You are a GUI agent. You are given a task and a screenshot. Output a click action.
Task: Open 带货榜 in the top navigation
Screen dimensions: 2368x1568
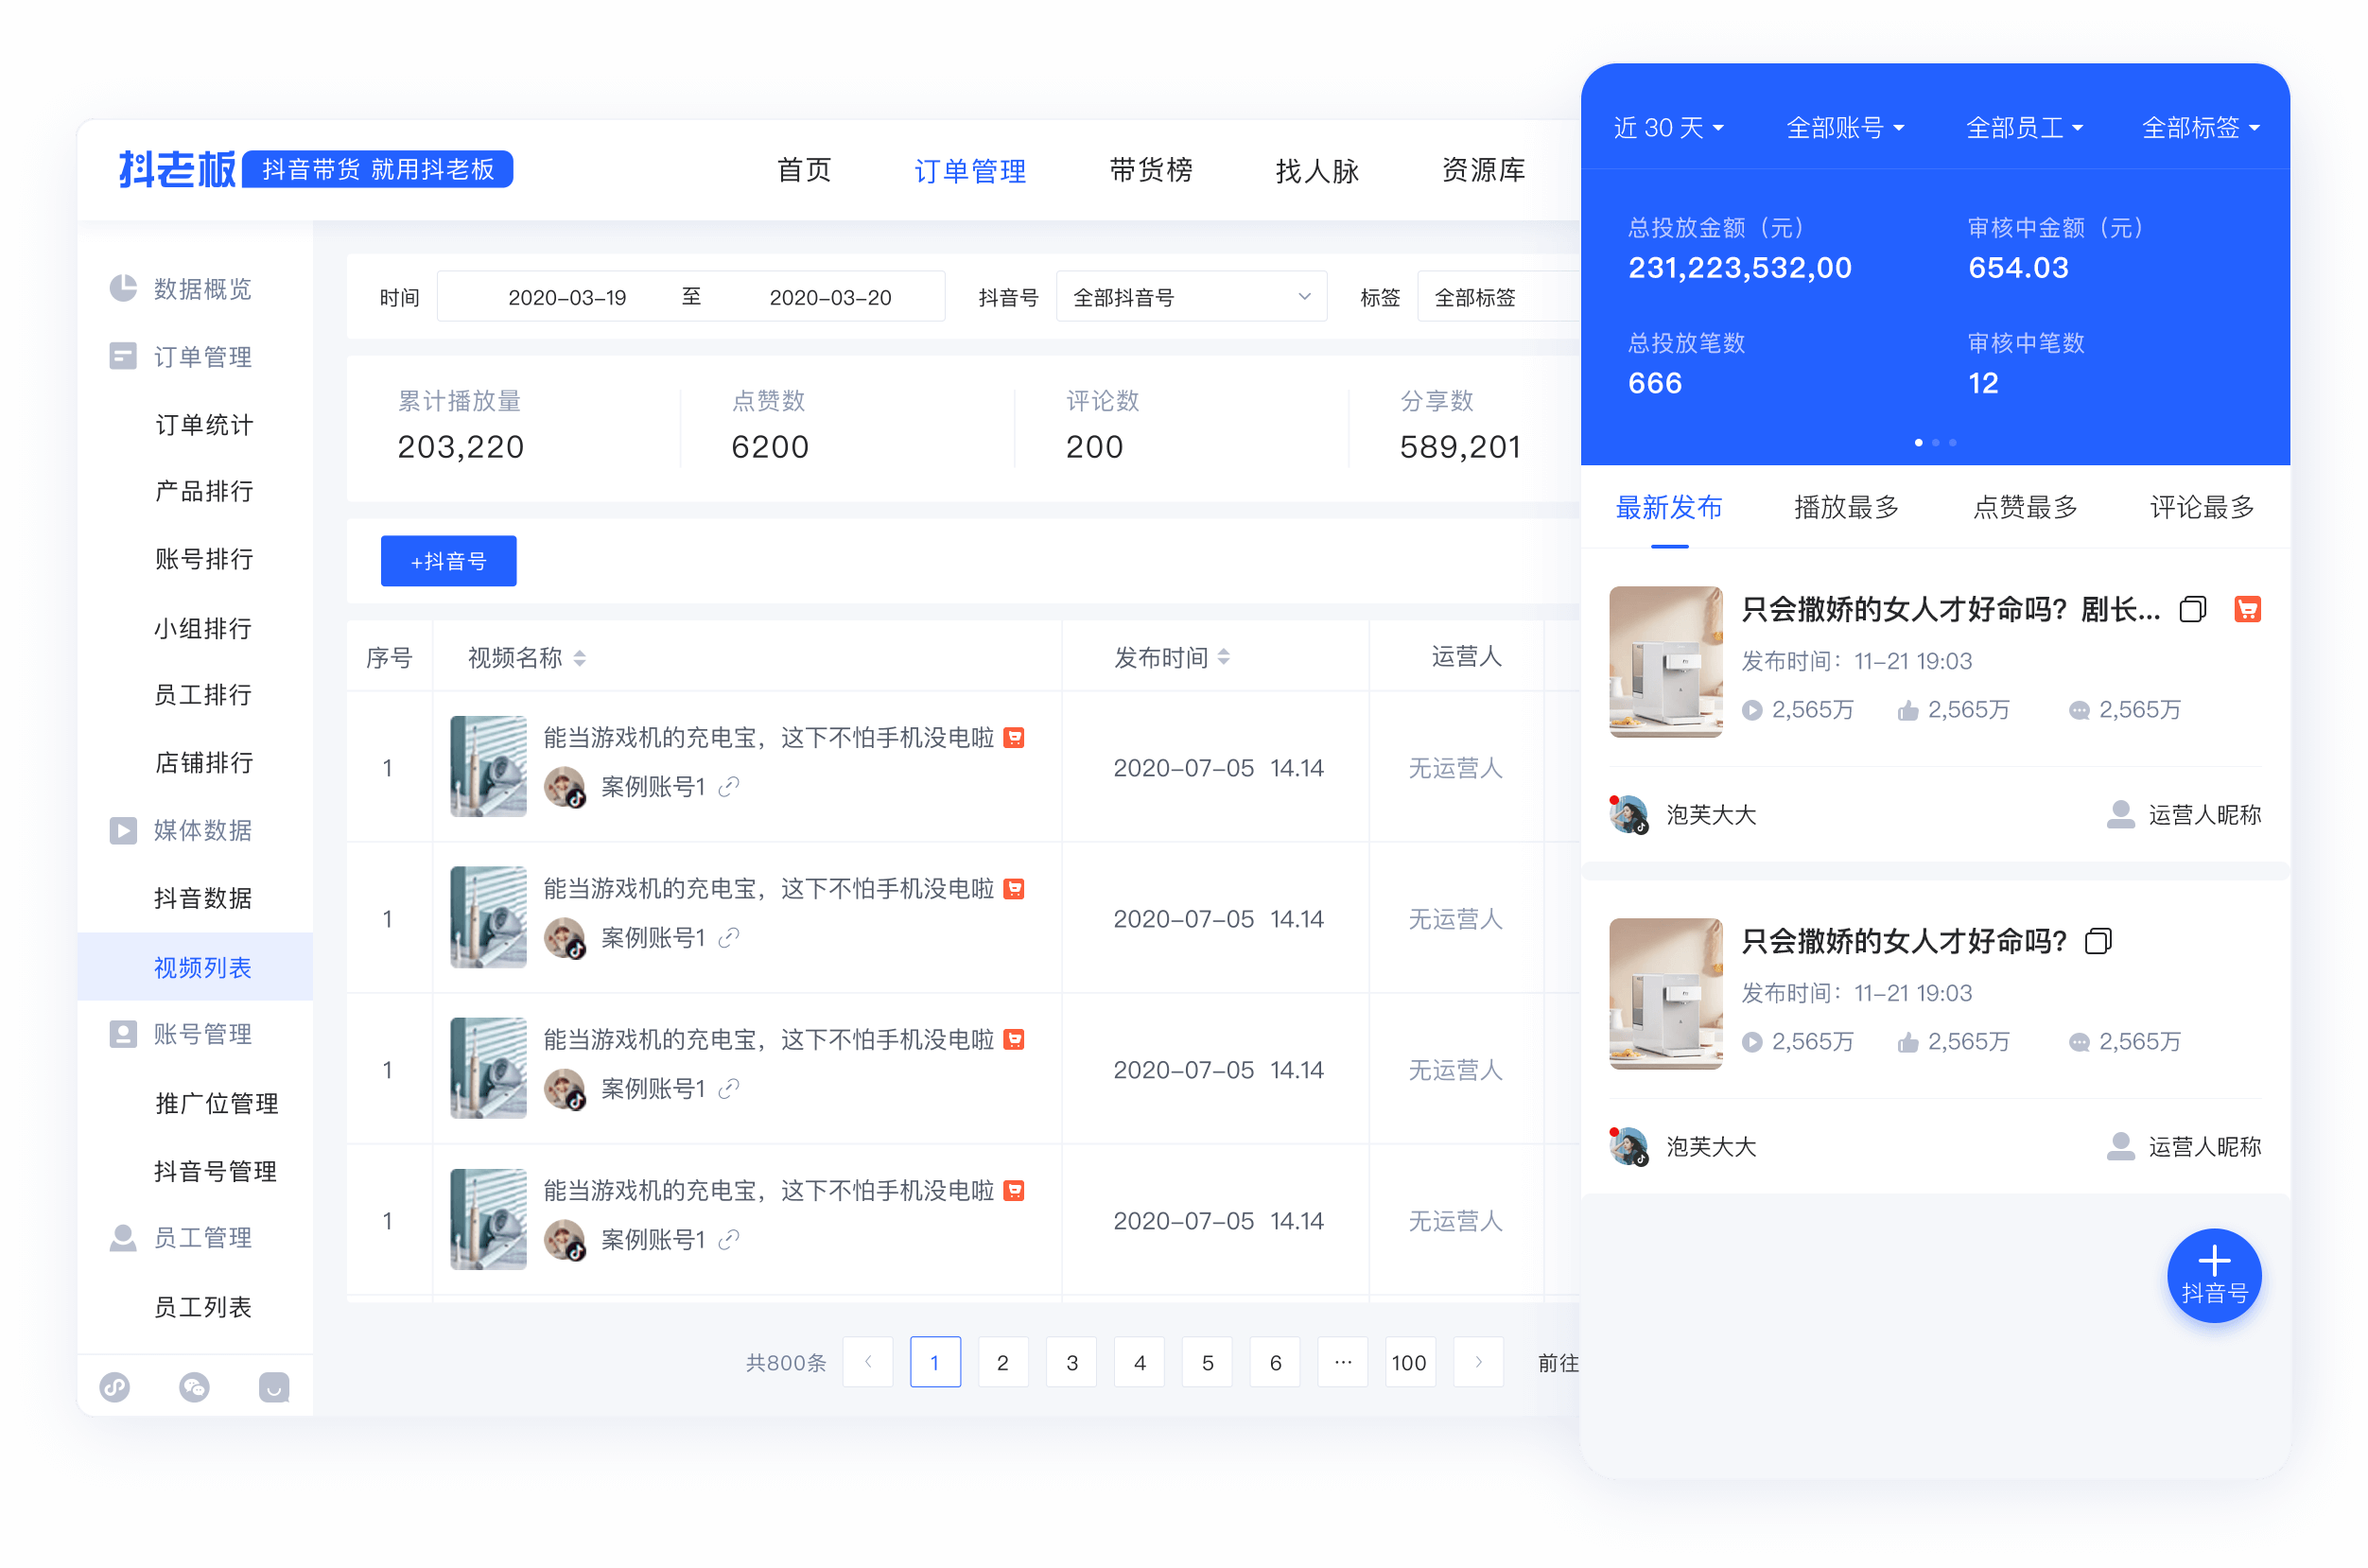[x=1150, y=171]
